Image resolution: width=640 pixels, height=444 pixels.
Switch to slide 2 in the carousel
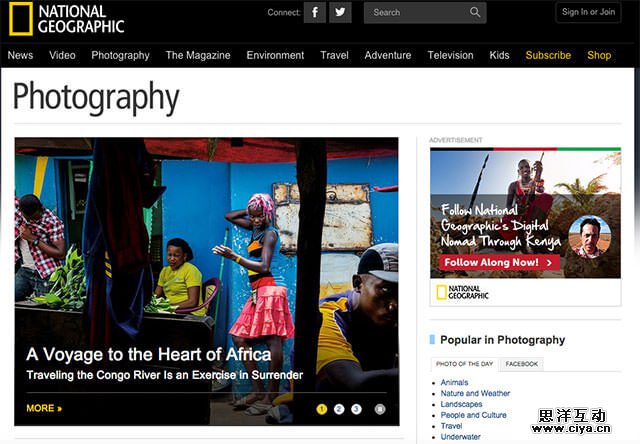[x=339, y=409]
